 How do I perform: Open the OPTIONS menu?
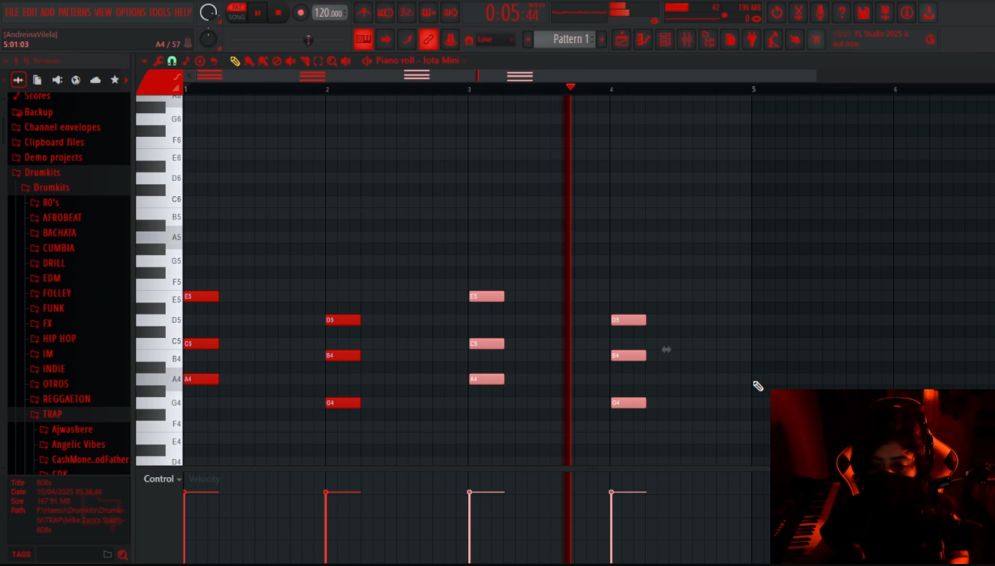[130, 12]
